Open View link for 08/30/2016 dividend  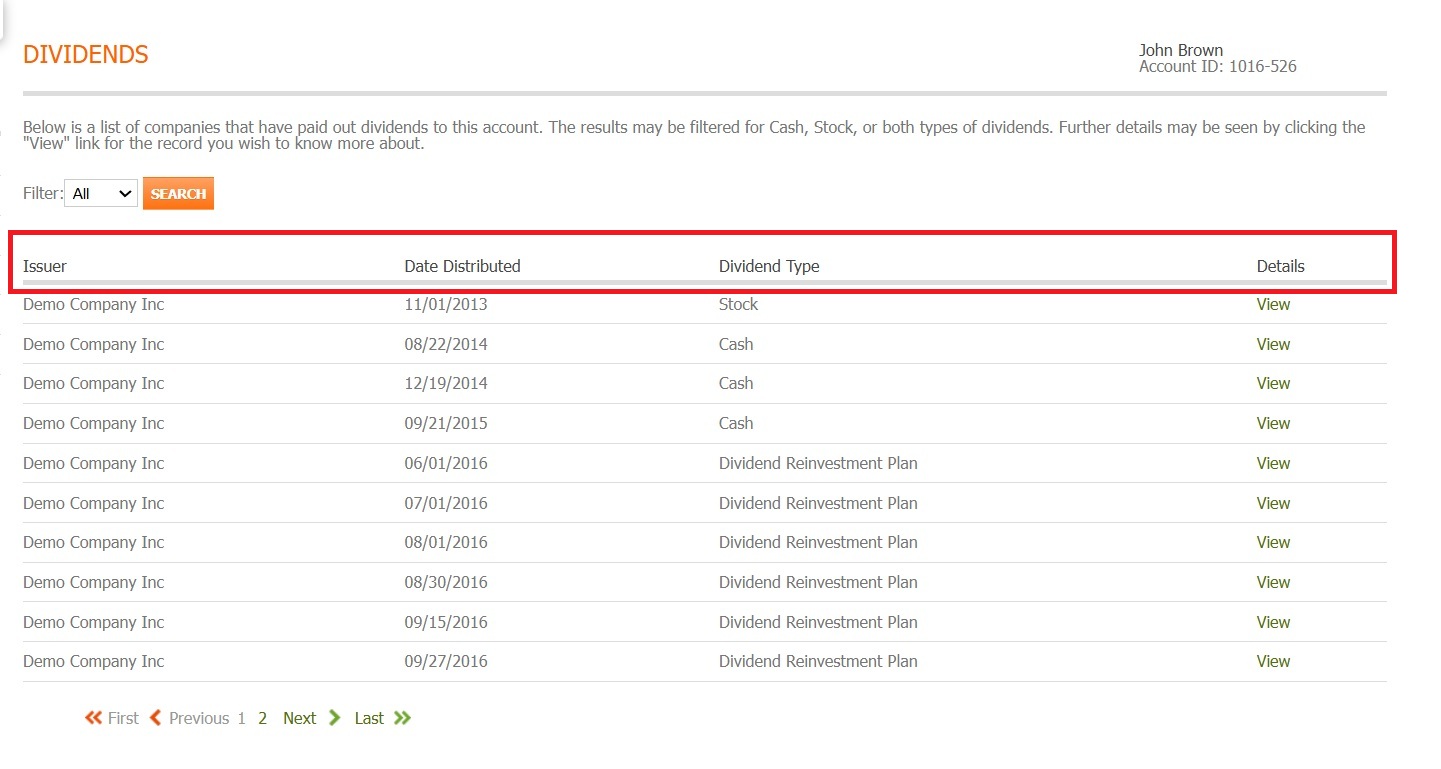[x=1273, y=582]
